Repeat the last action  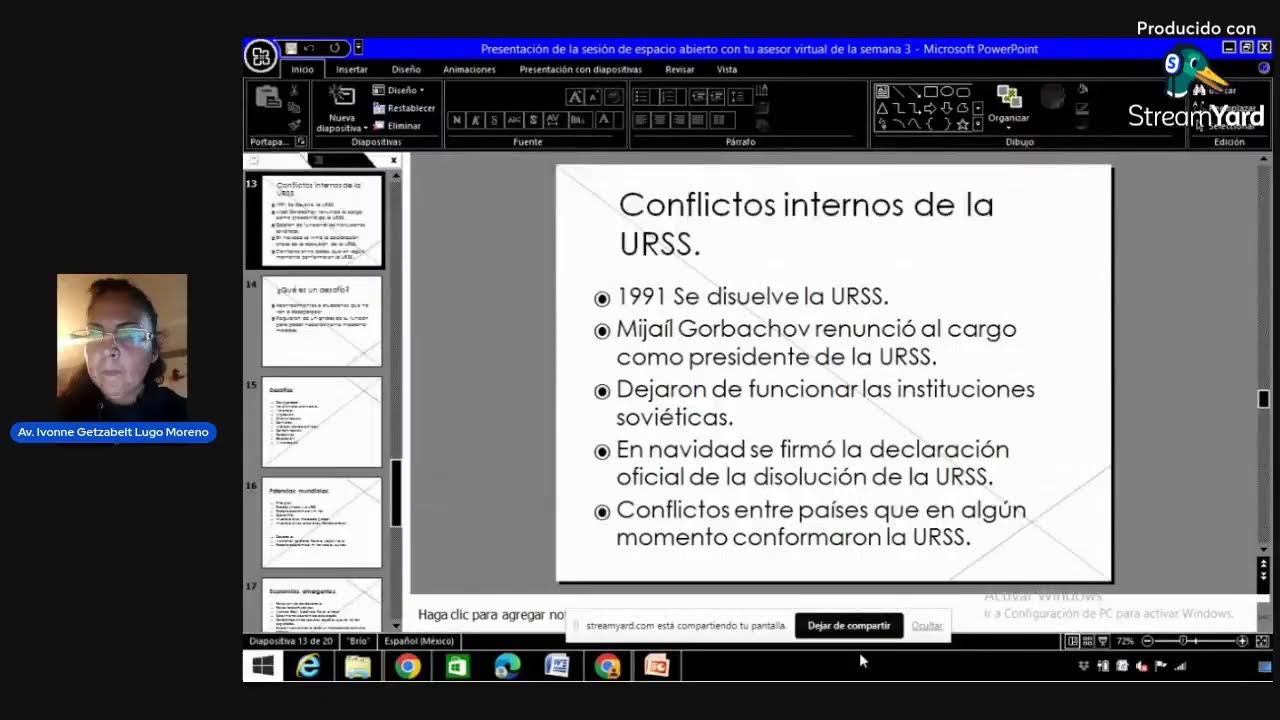334,48
